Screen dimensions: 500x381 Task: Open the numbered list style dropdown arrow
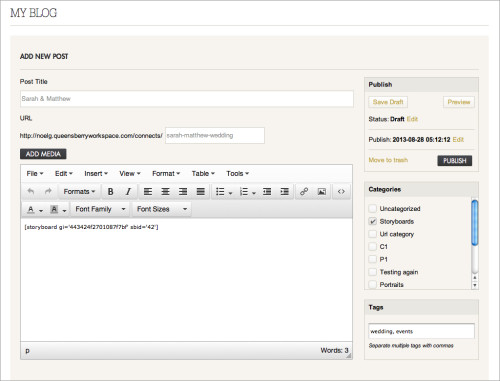click(254, 193)
